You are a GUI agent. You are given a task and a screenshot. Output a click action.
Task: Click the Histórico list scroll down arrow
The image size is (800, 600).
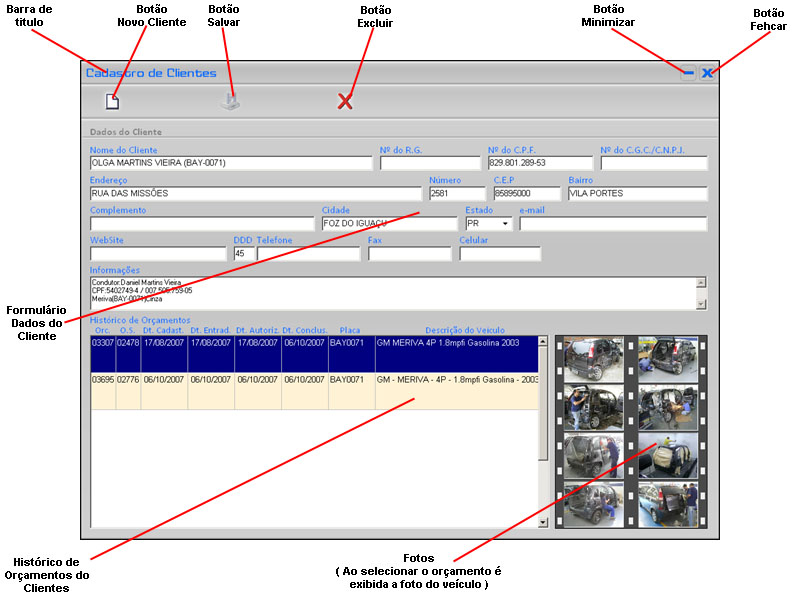pos(543,522)
